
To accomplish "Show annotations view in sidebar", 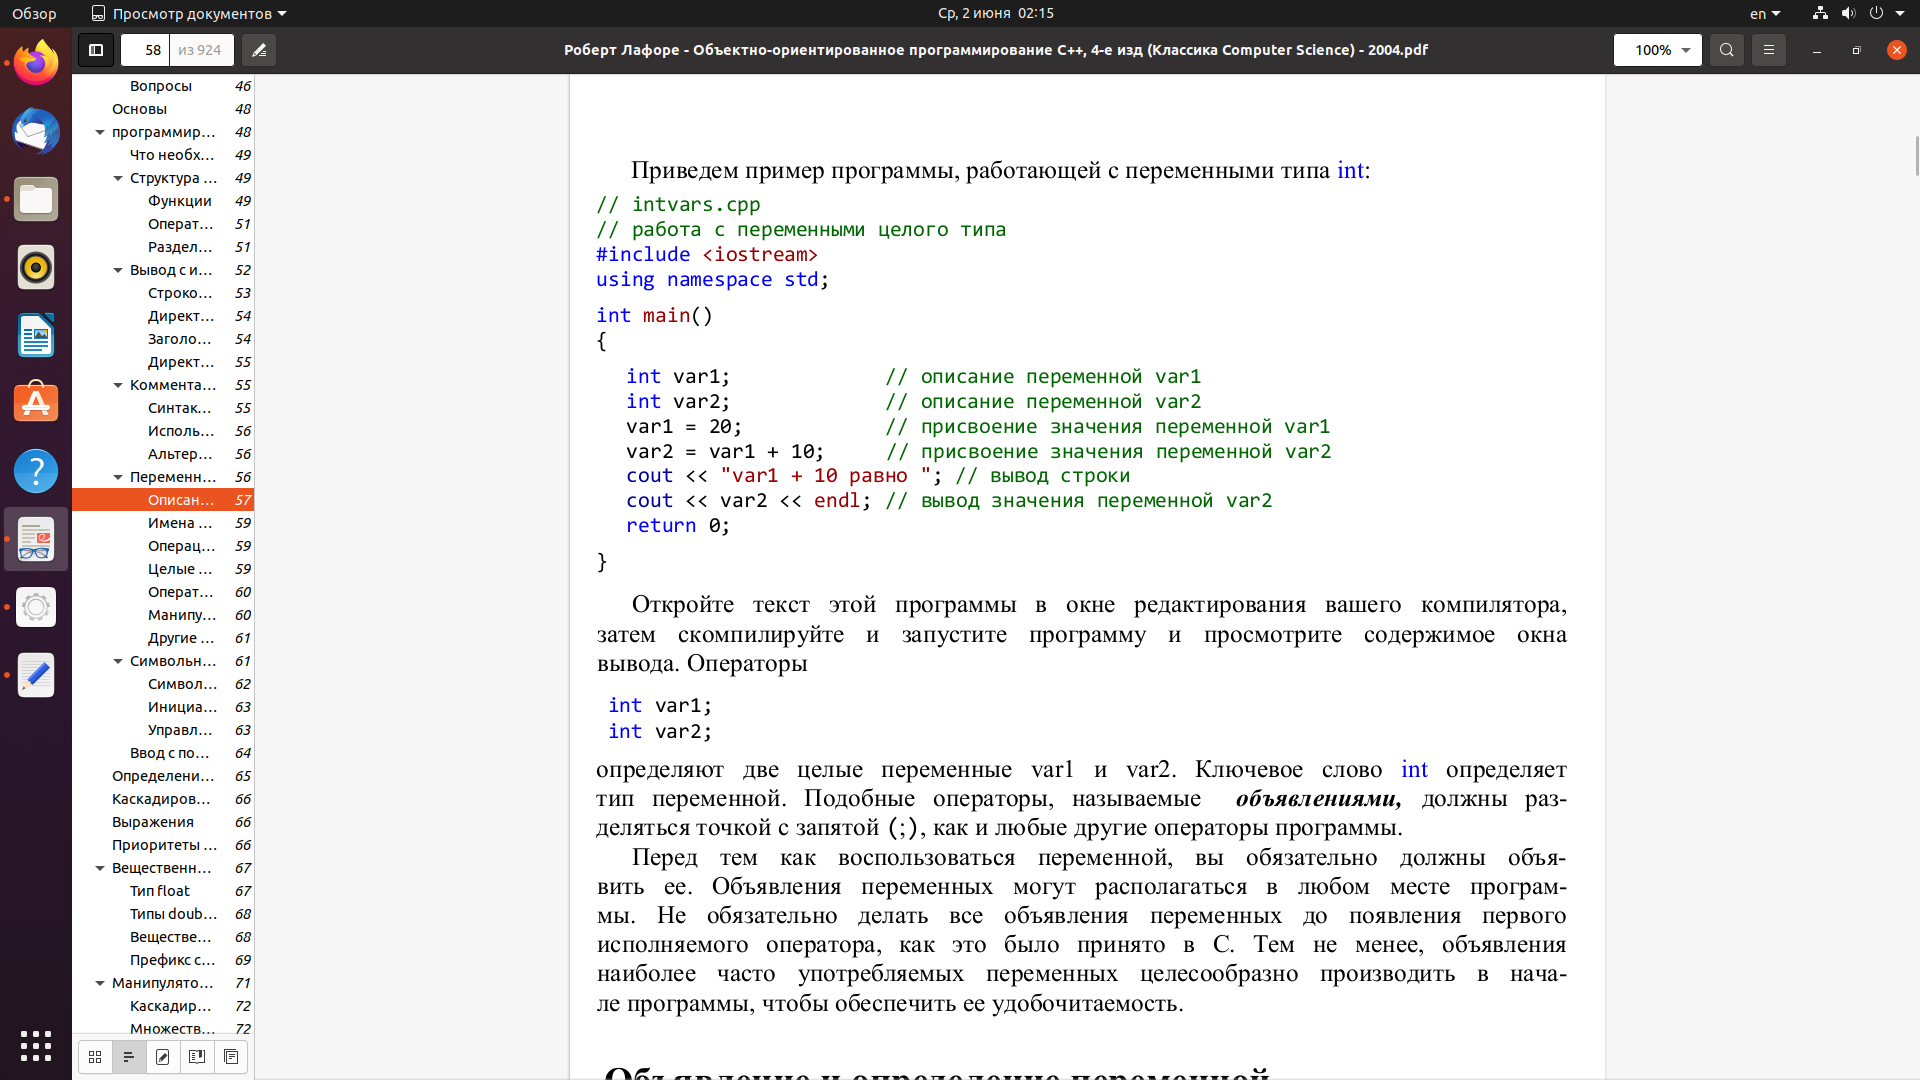I will [x=163, y=1057].
